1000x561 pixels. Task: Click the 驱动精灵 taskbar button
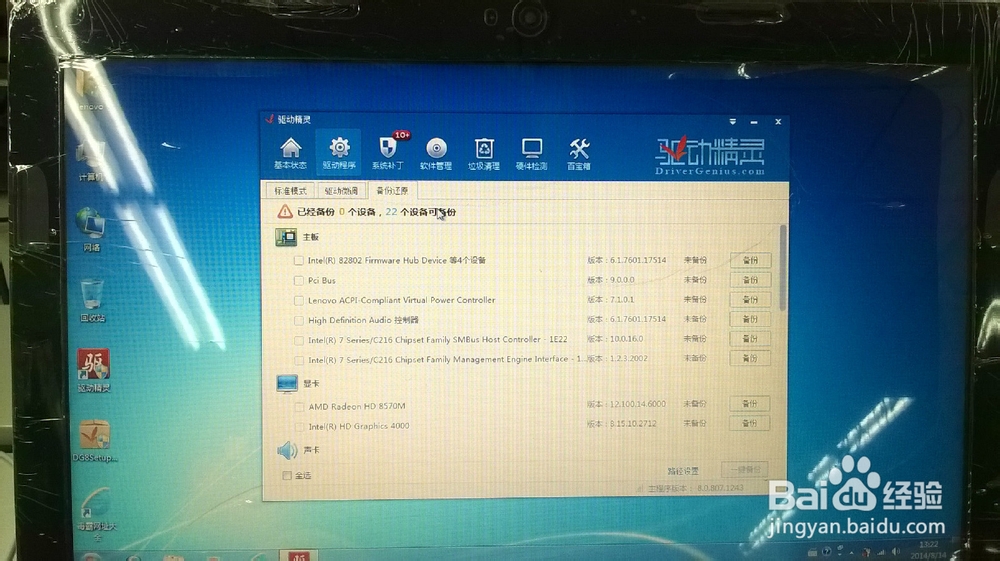(300, 556)
